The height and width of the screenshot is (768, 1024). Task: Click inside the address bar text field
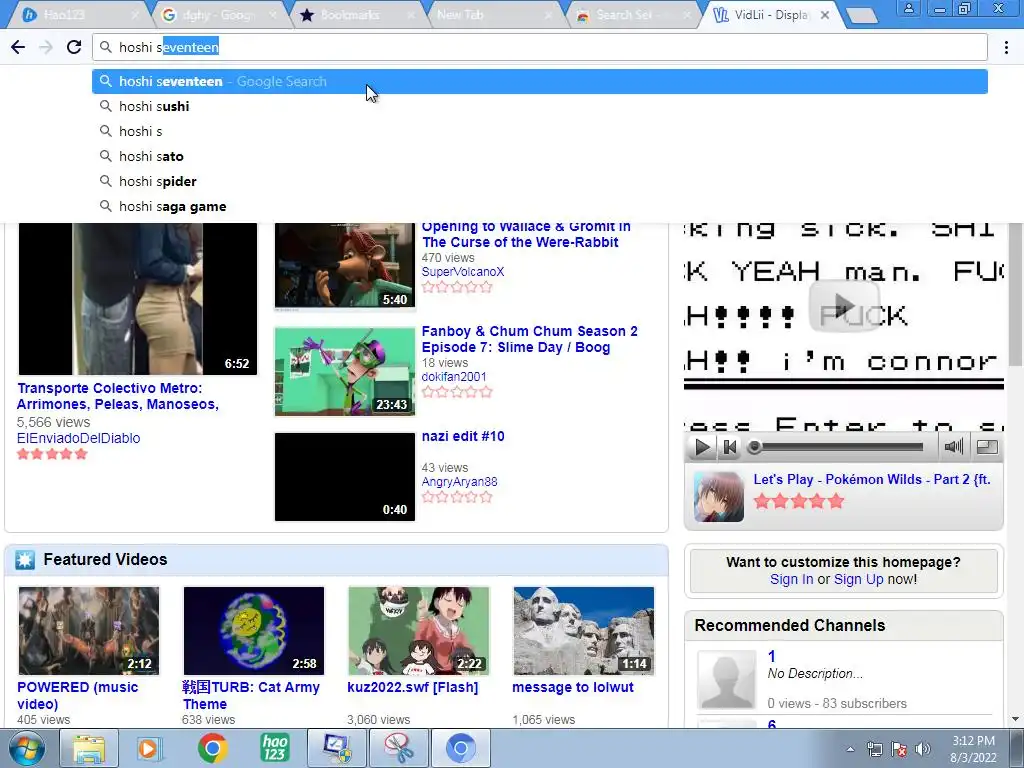pyautogui.click(x=539, y=47)
